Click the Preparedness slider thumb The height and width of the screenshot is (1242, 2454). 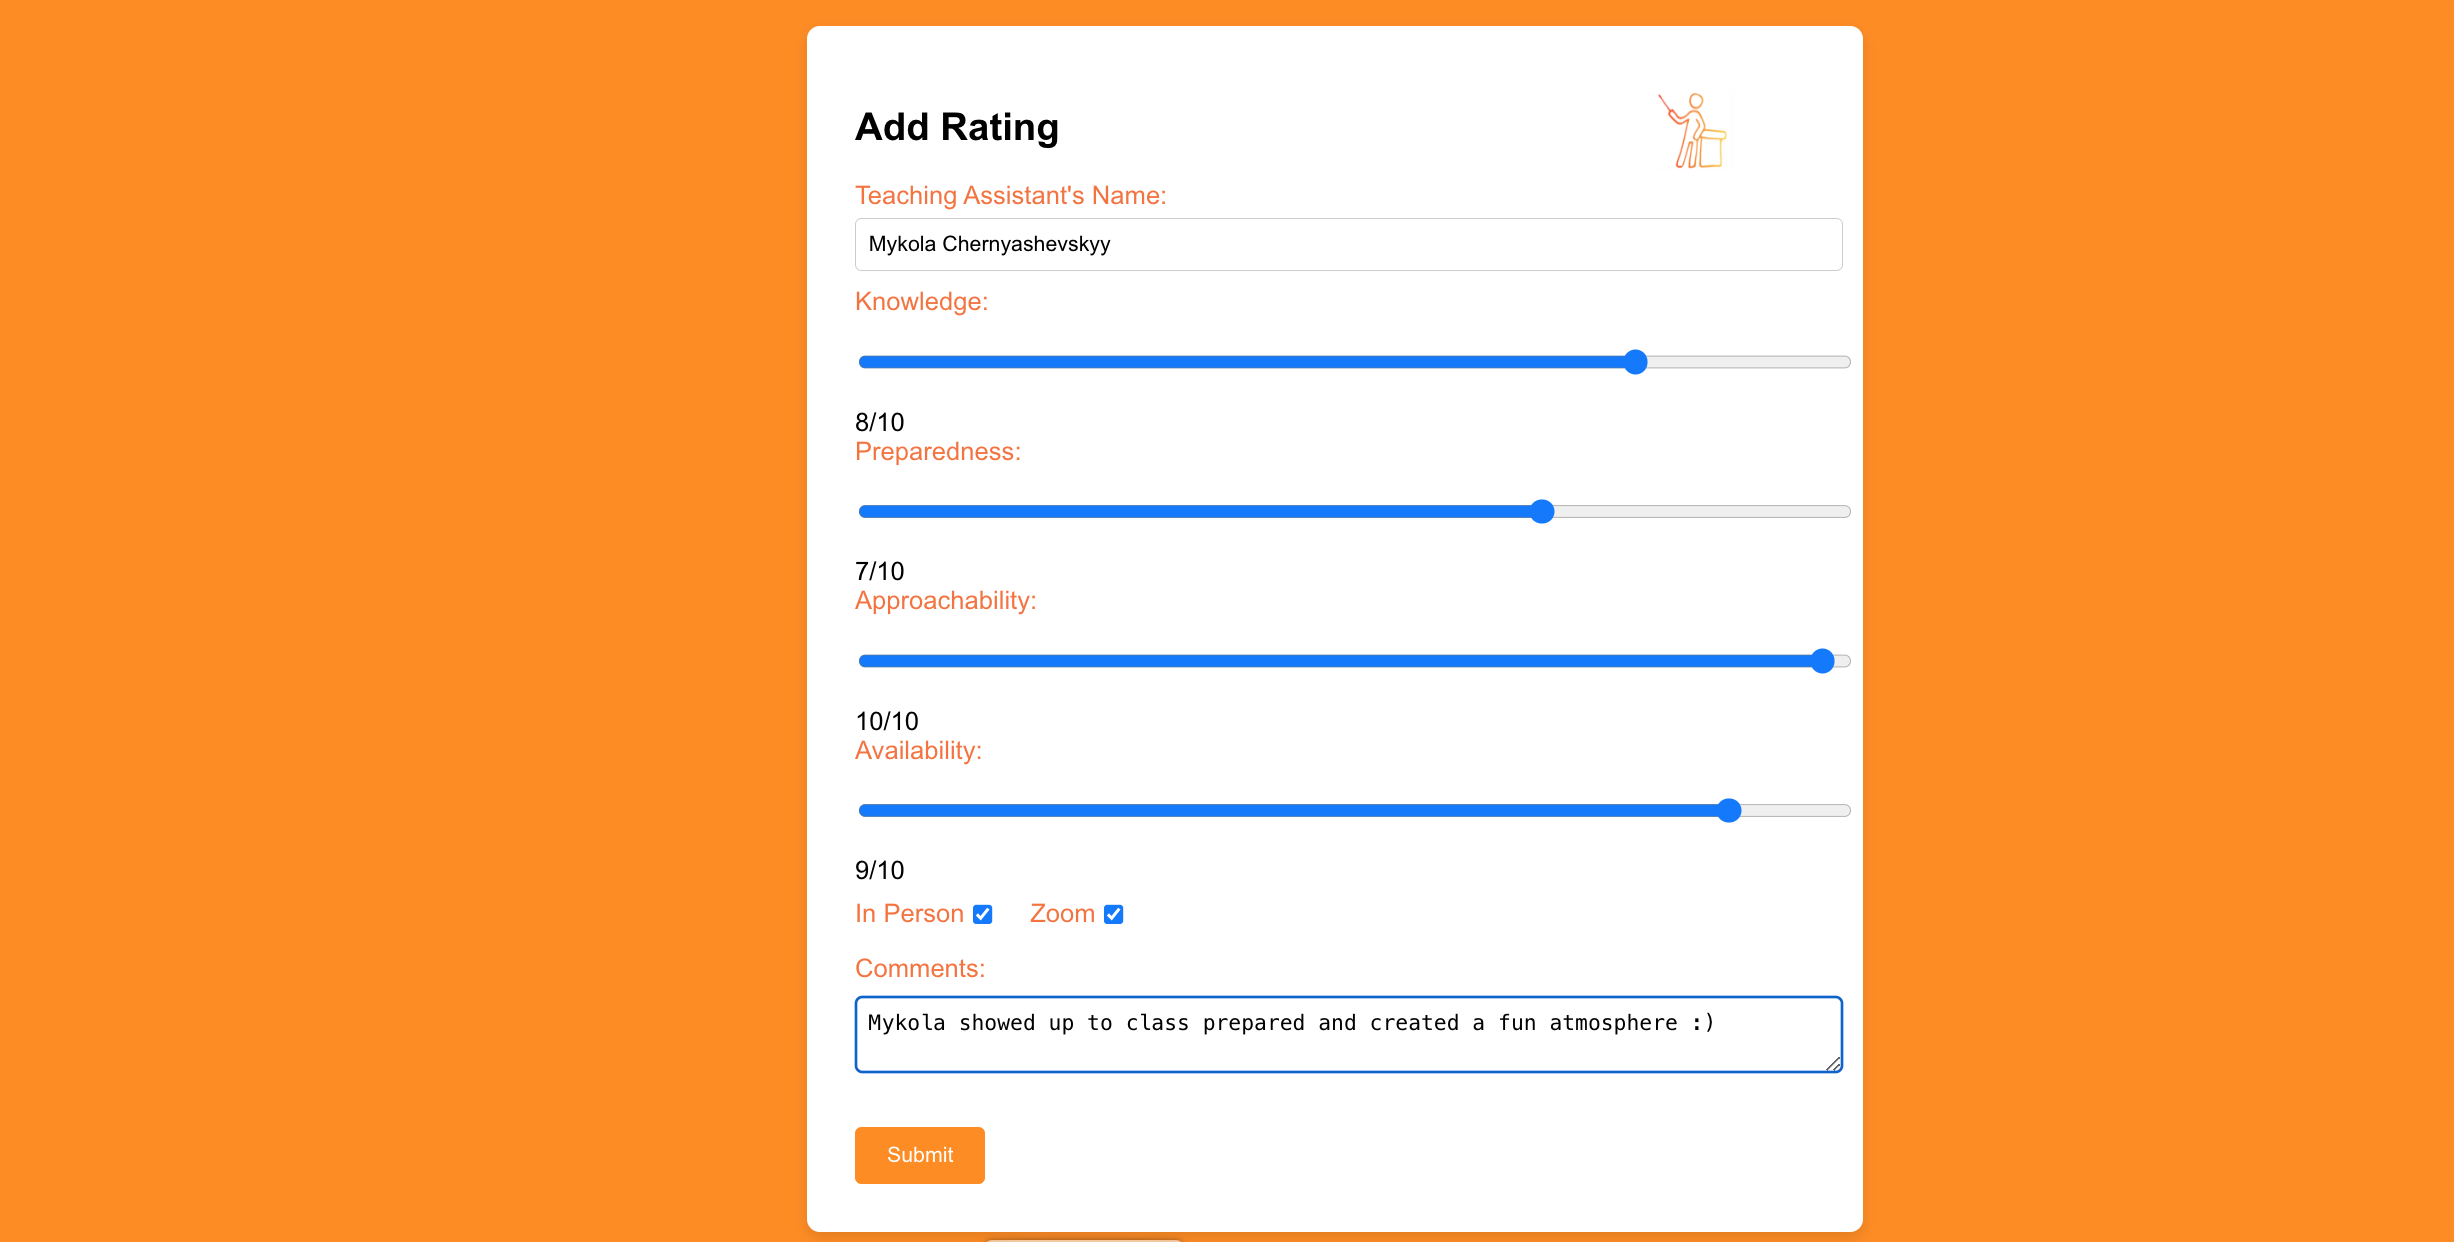[1542, 512]
